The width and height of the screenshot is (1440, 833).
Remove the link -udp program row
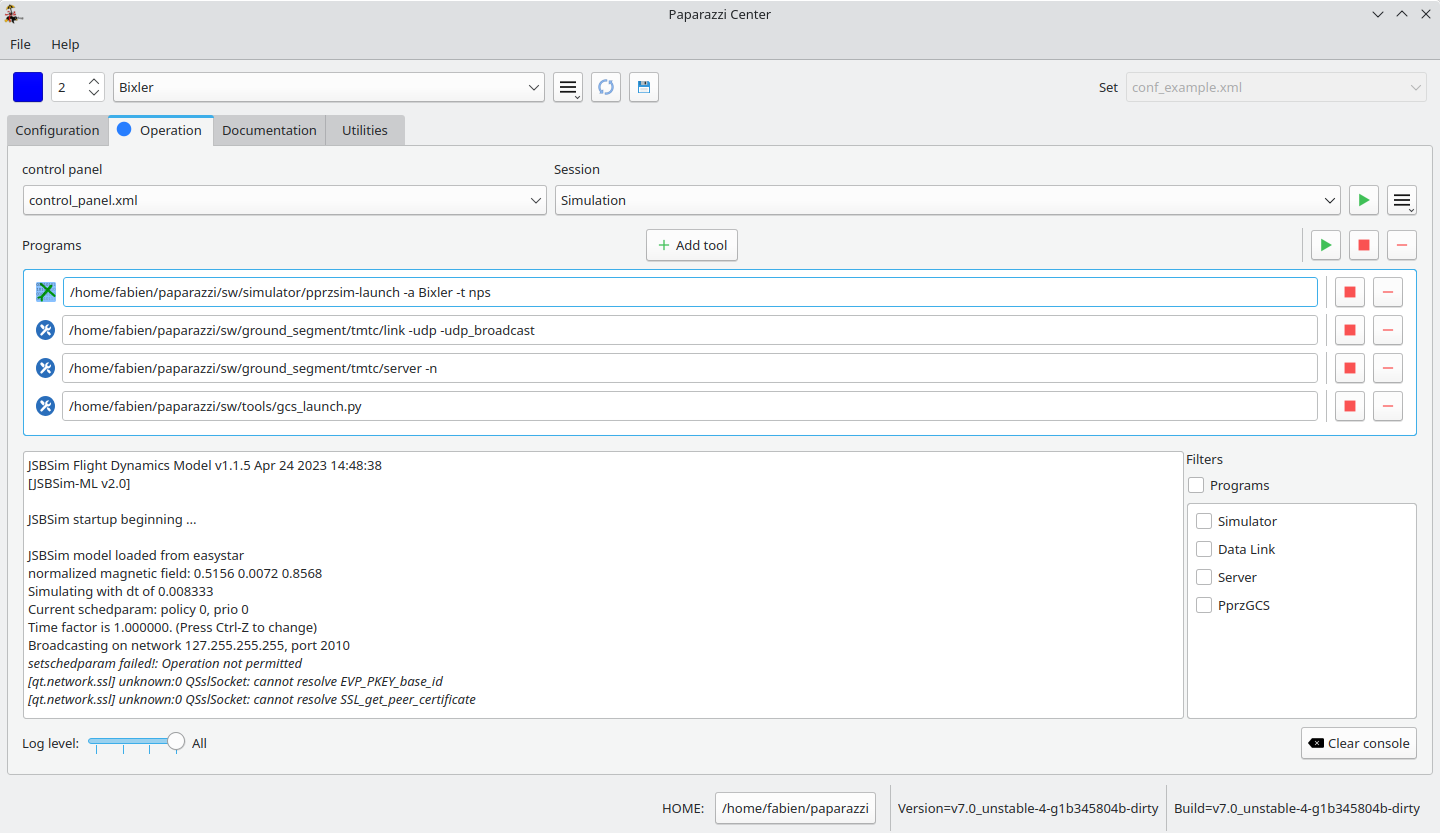tap(1388, 330)
